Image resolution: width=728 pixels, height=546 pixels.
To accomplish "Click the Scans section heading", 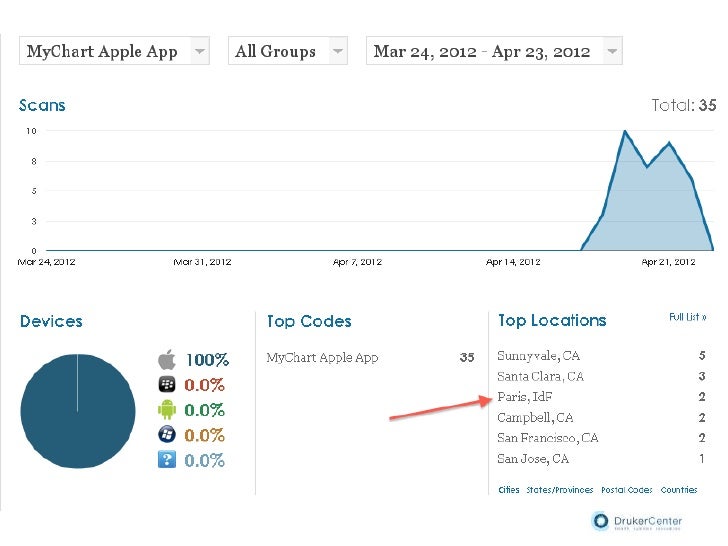I will (x=42, y=105).
